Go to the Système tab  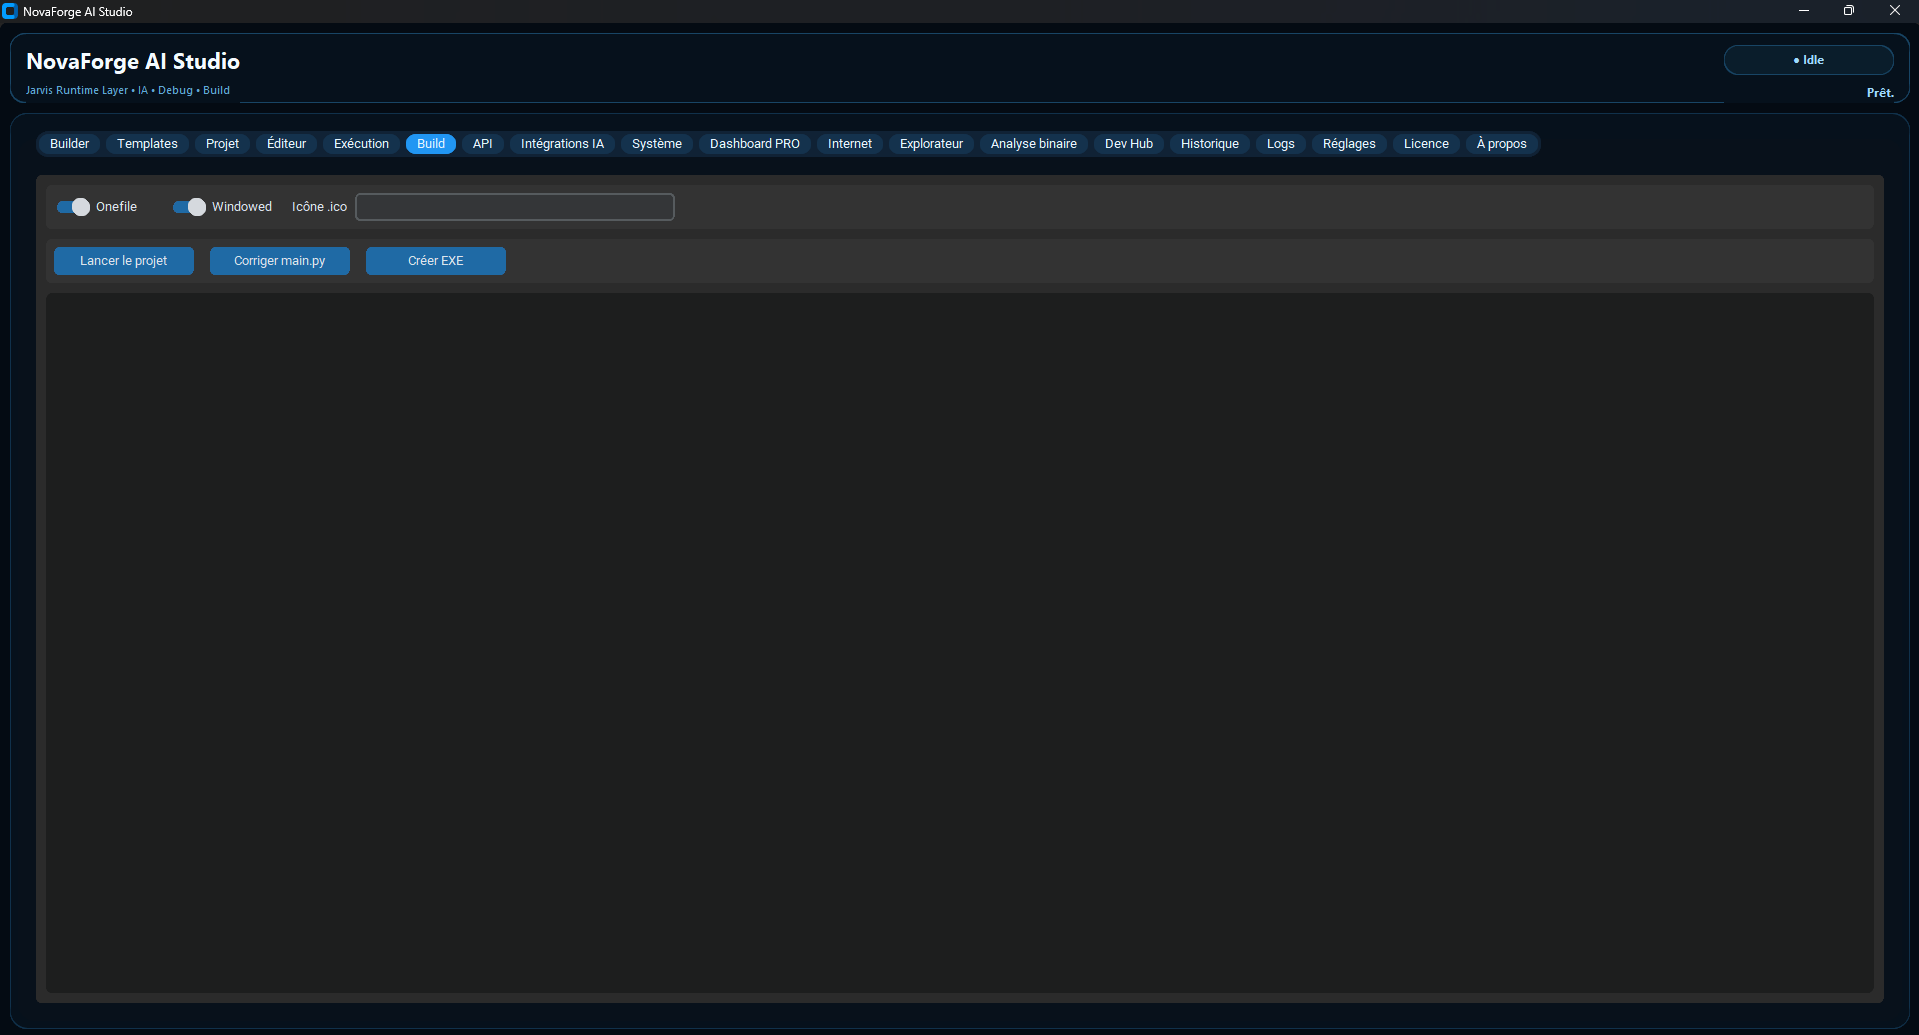657,144
